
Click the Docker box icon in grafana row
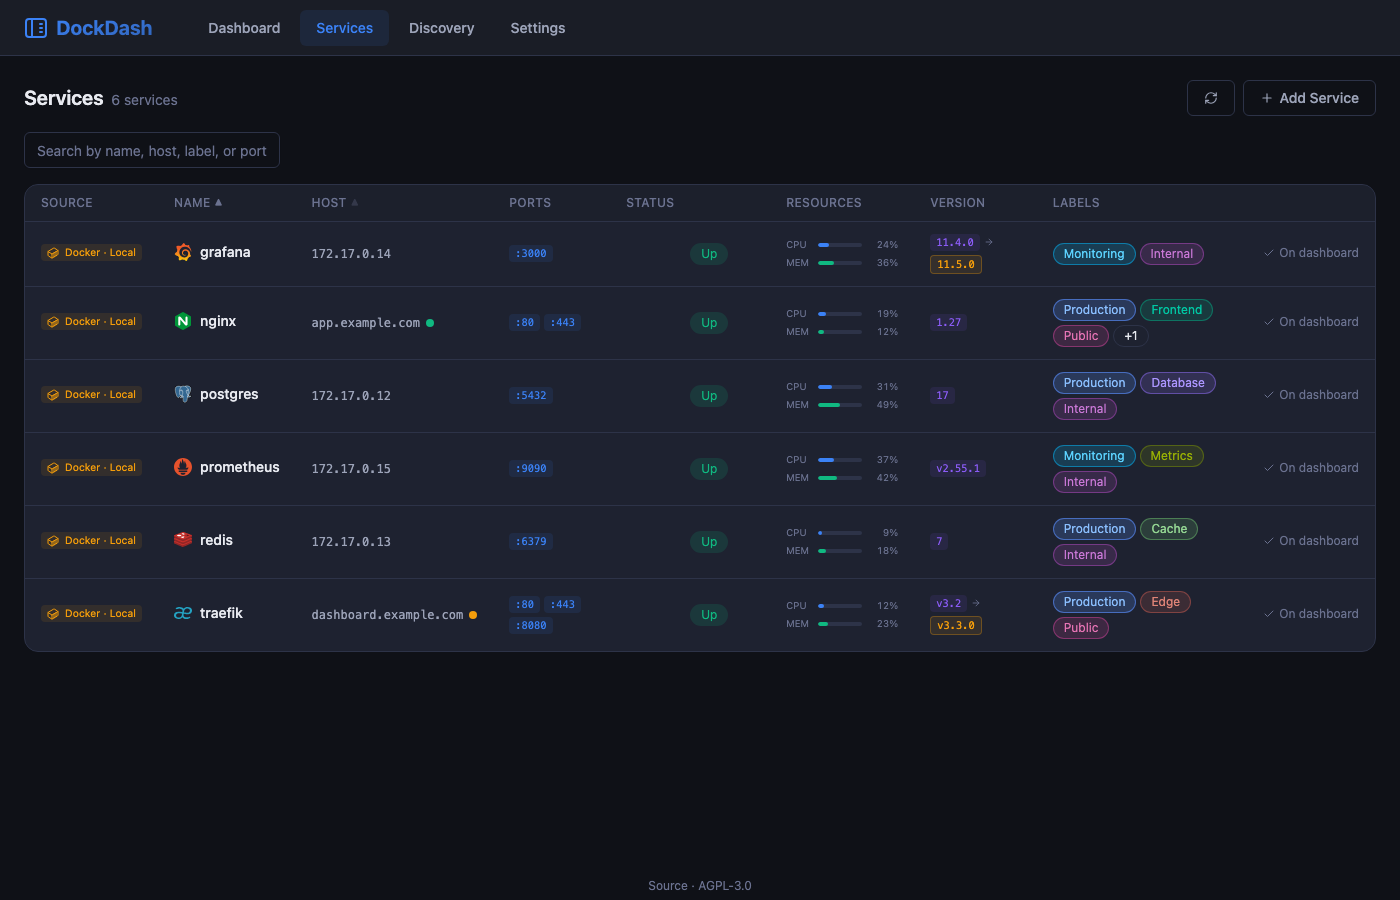53,253
